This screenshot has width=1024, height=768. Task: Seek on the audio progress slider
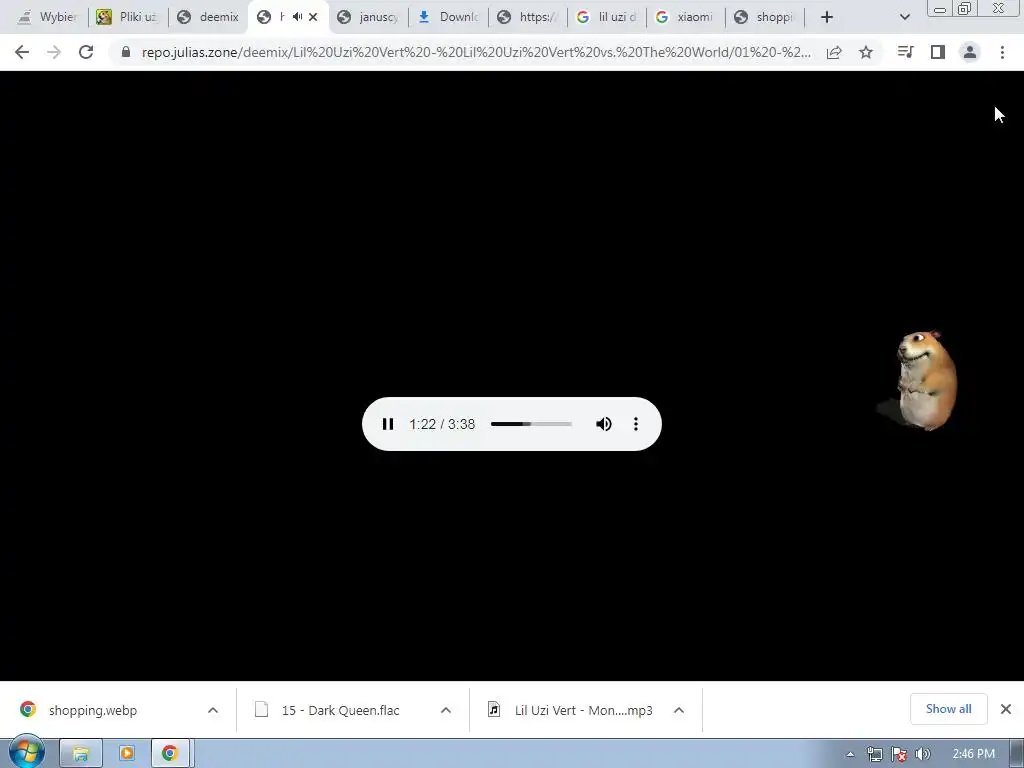(x=531, y=424)
